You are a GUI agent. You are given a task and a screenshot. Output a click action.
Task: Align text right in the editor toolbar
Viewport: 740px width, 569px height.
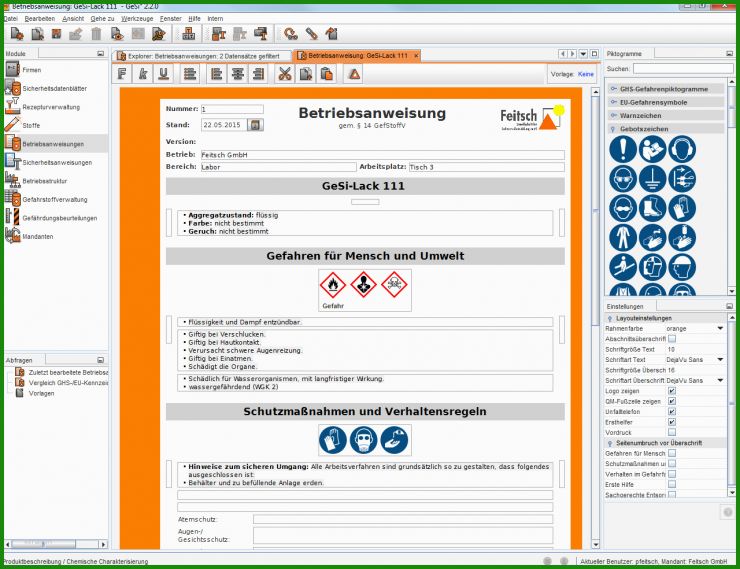point(258,74)
